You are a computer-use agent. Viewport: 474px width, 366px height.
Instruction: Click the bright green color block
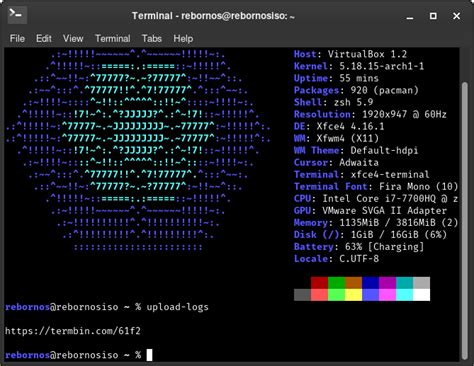click(336, 295)
